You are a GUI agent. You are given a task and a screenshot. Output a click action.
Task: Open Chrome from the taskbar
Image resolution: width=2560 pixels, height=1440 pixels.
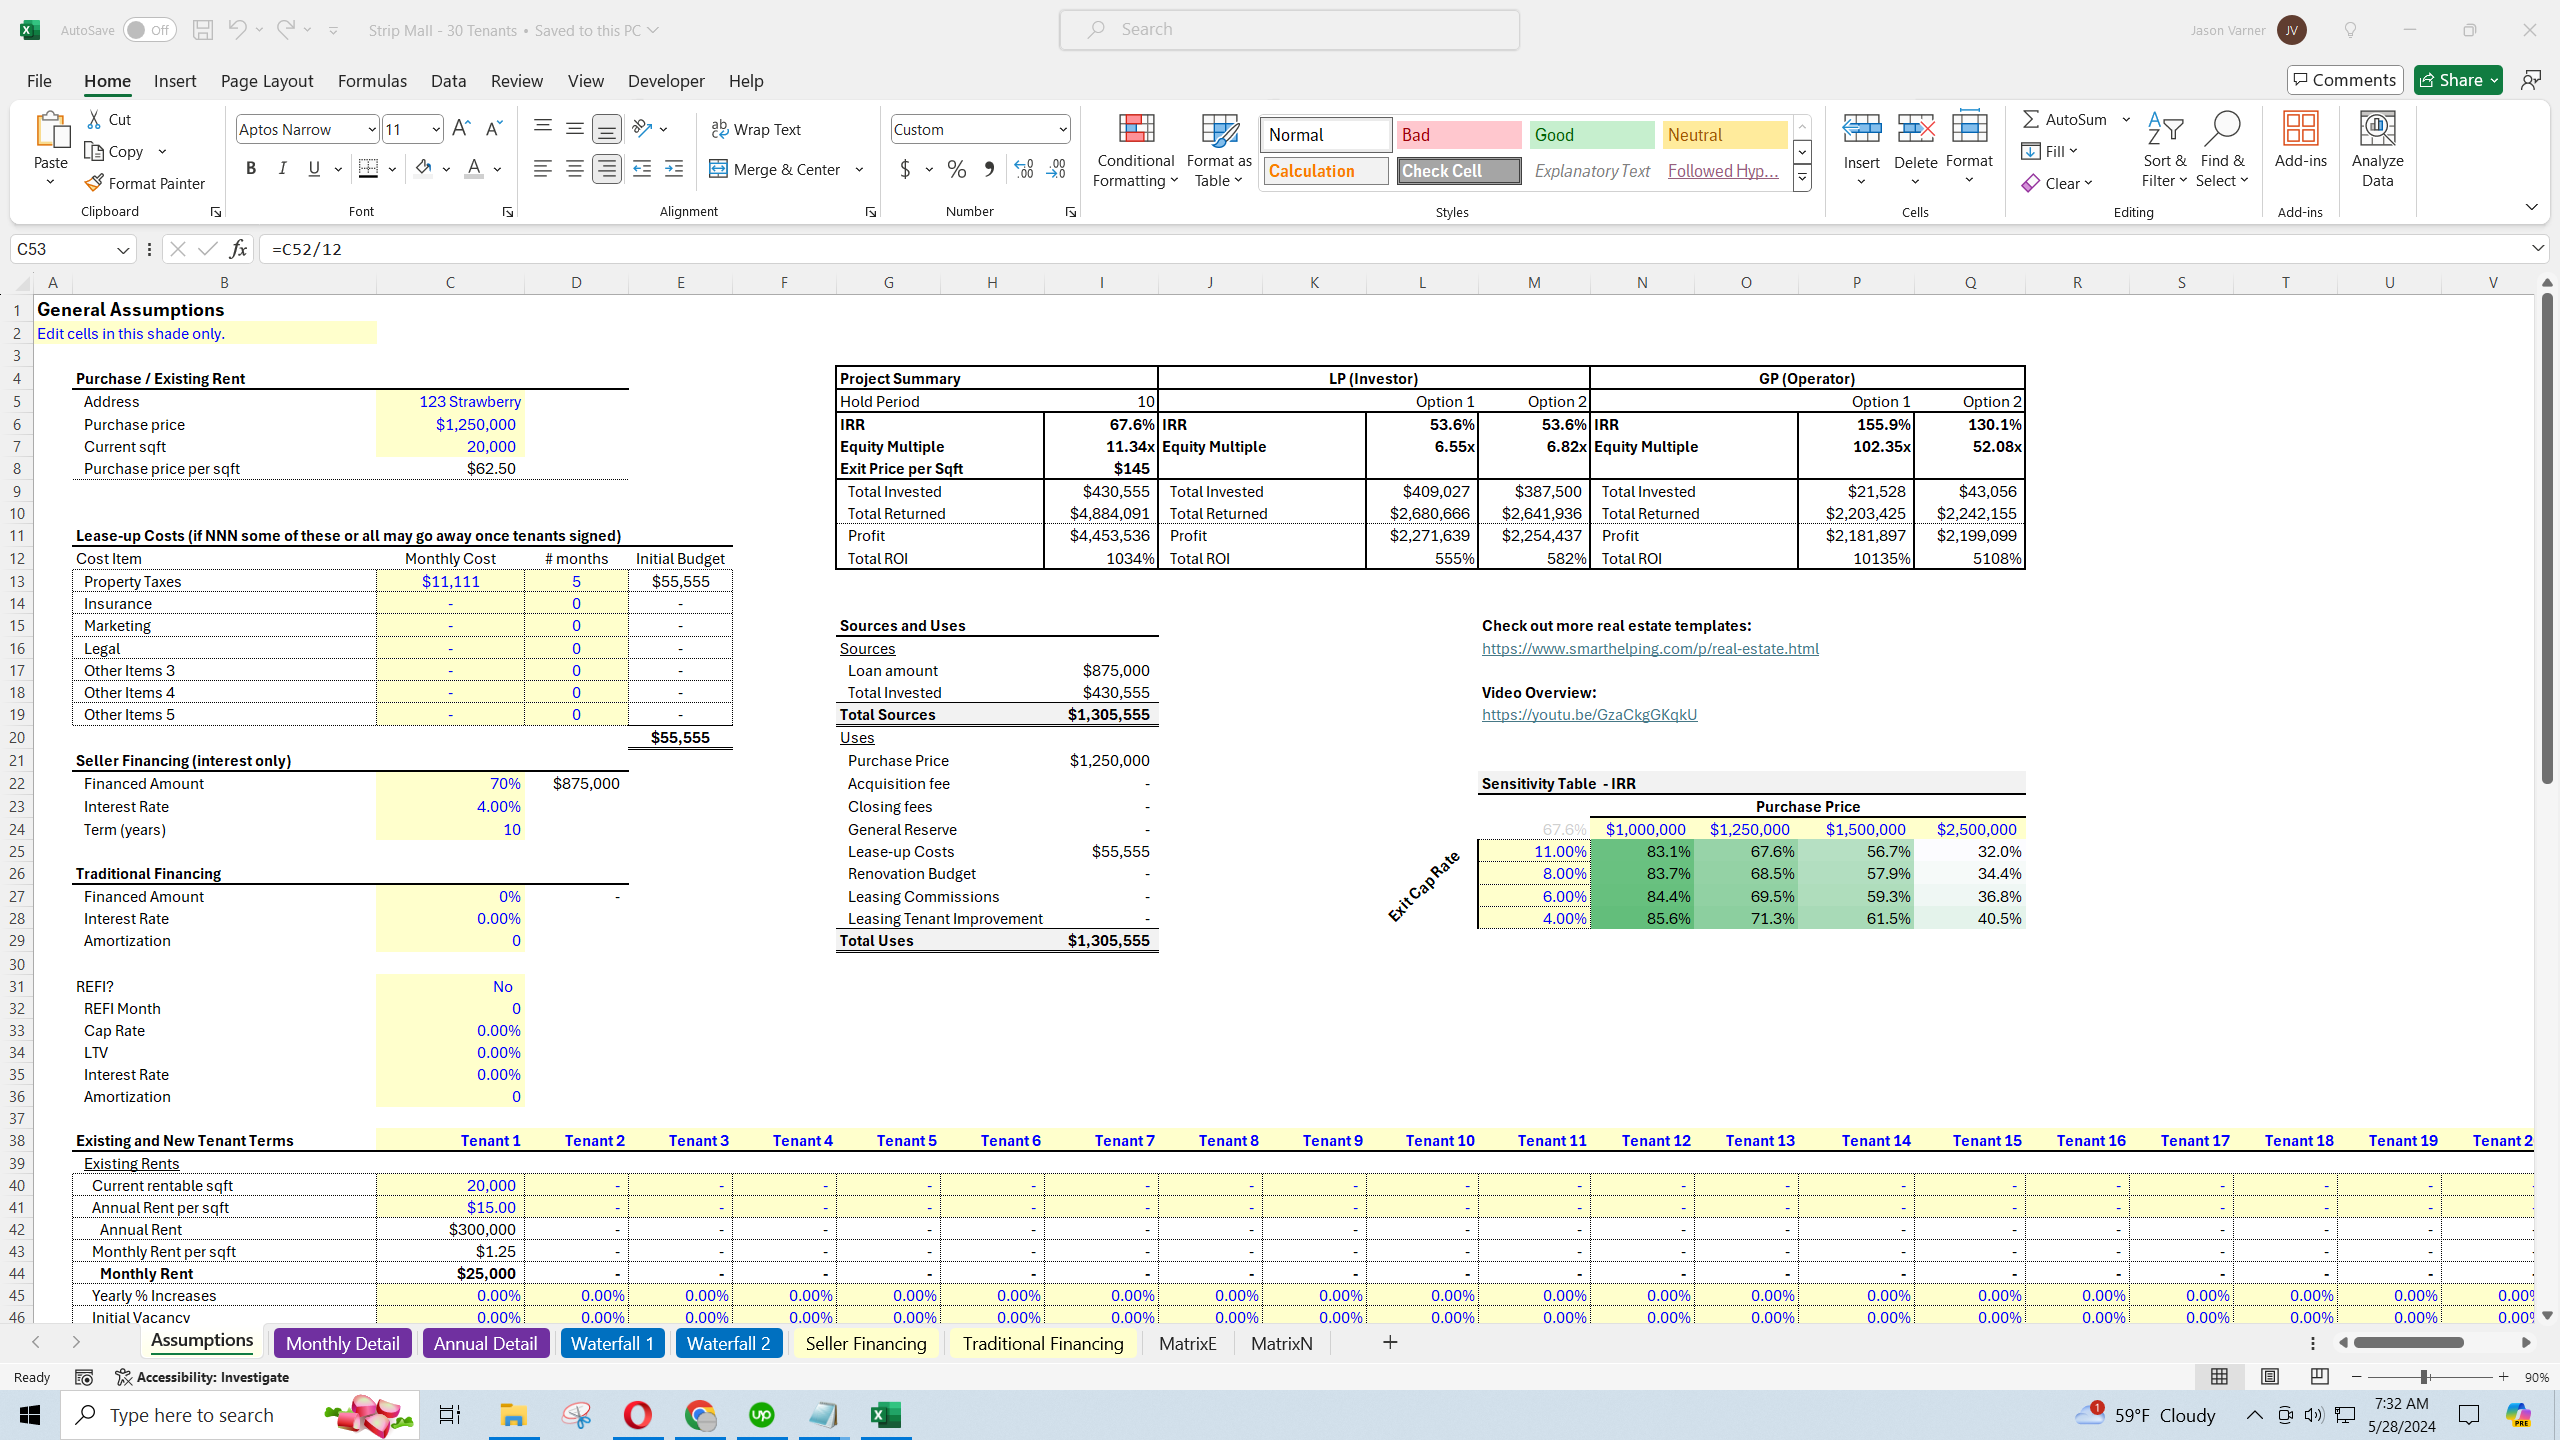700,1415
